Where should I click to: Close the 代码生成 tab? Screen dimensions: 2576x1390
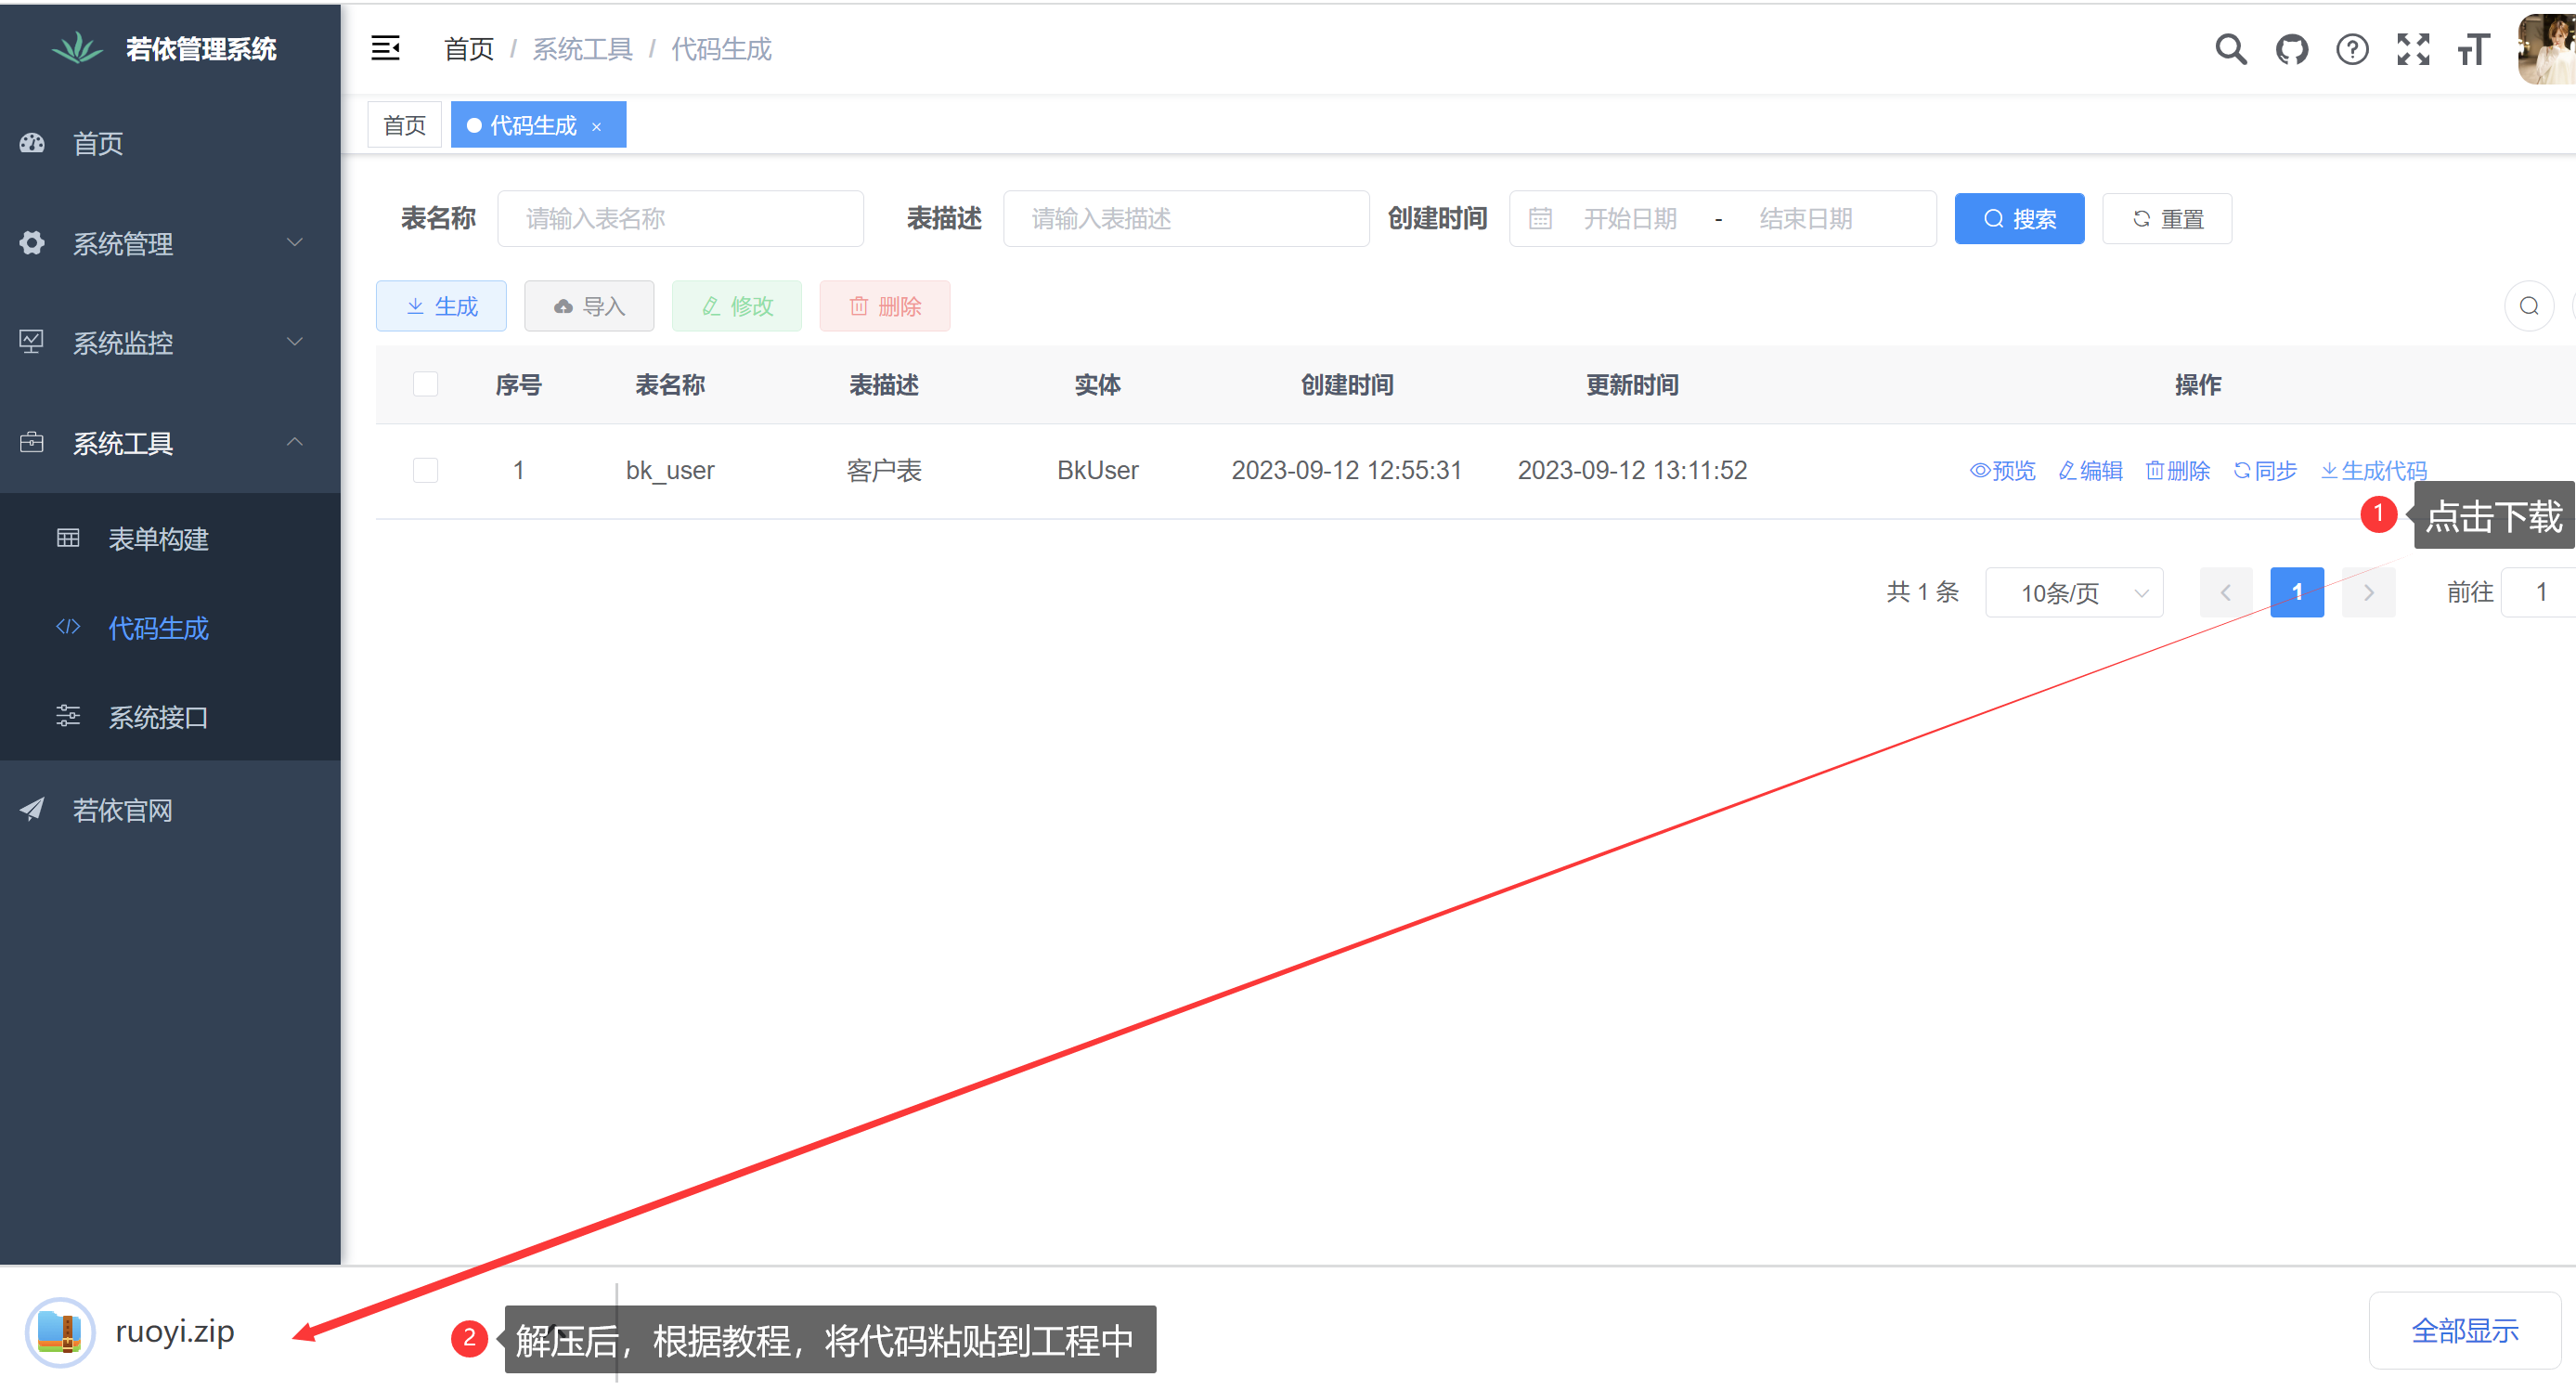[597, 126]
